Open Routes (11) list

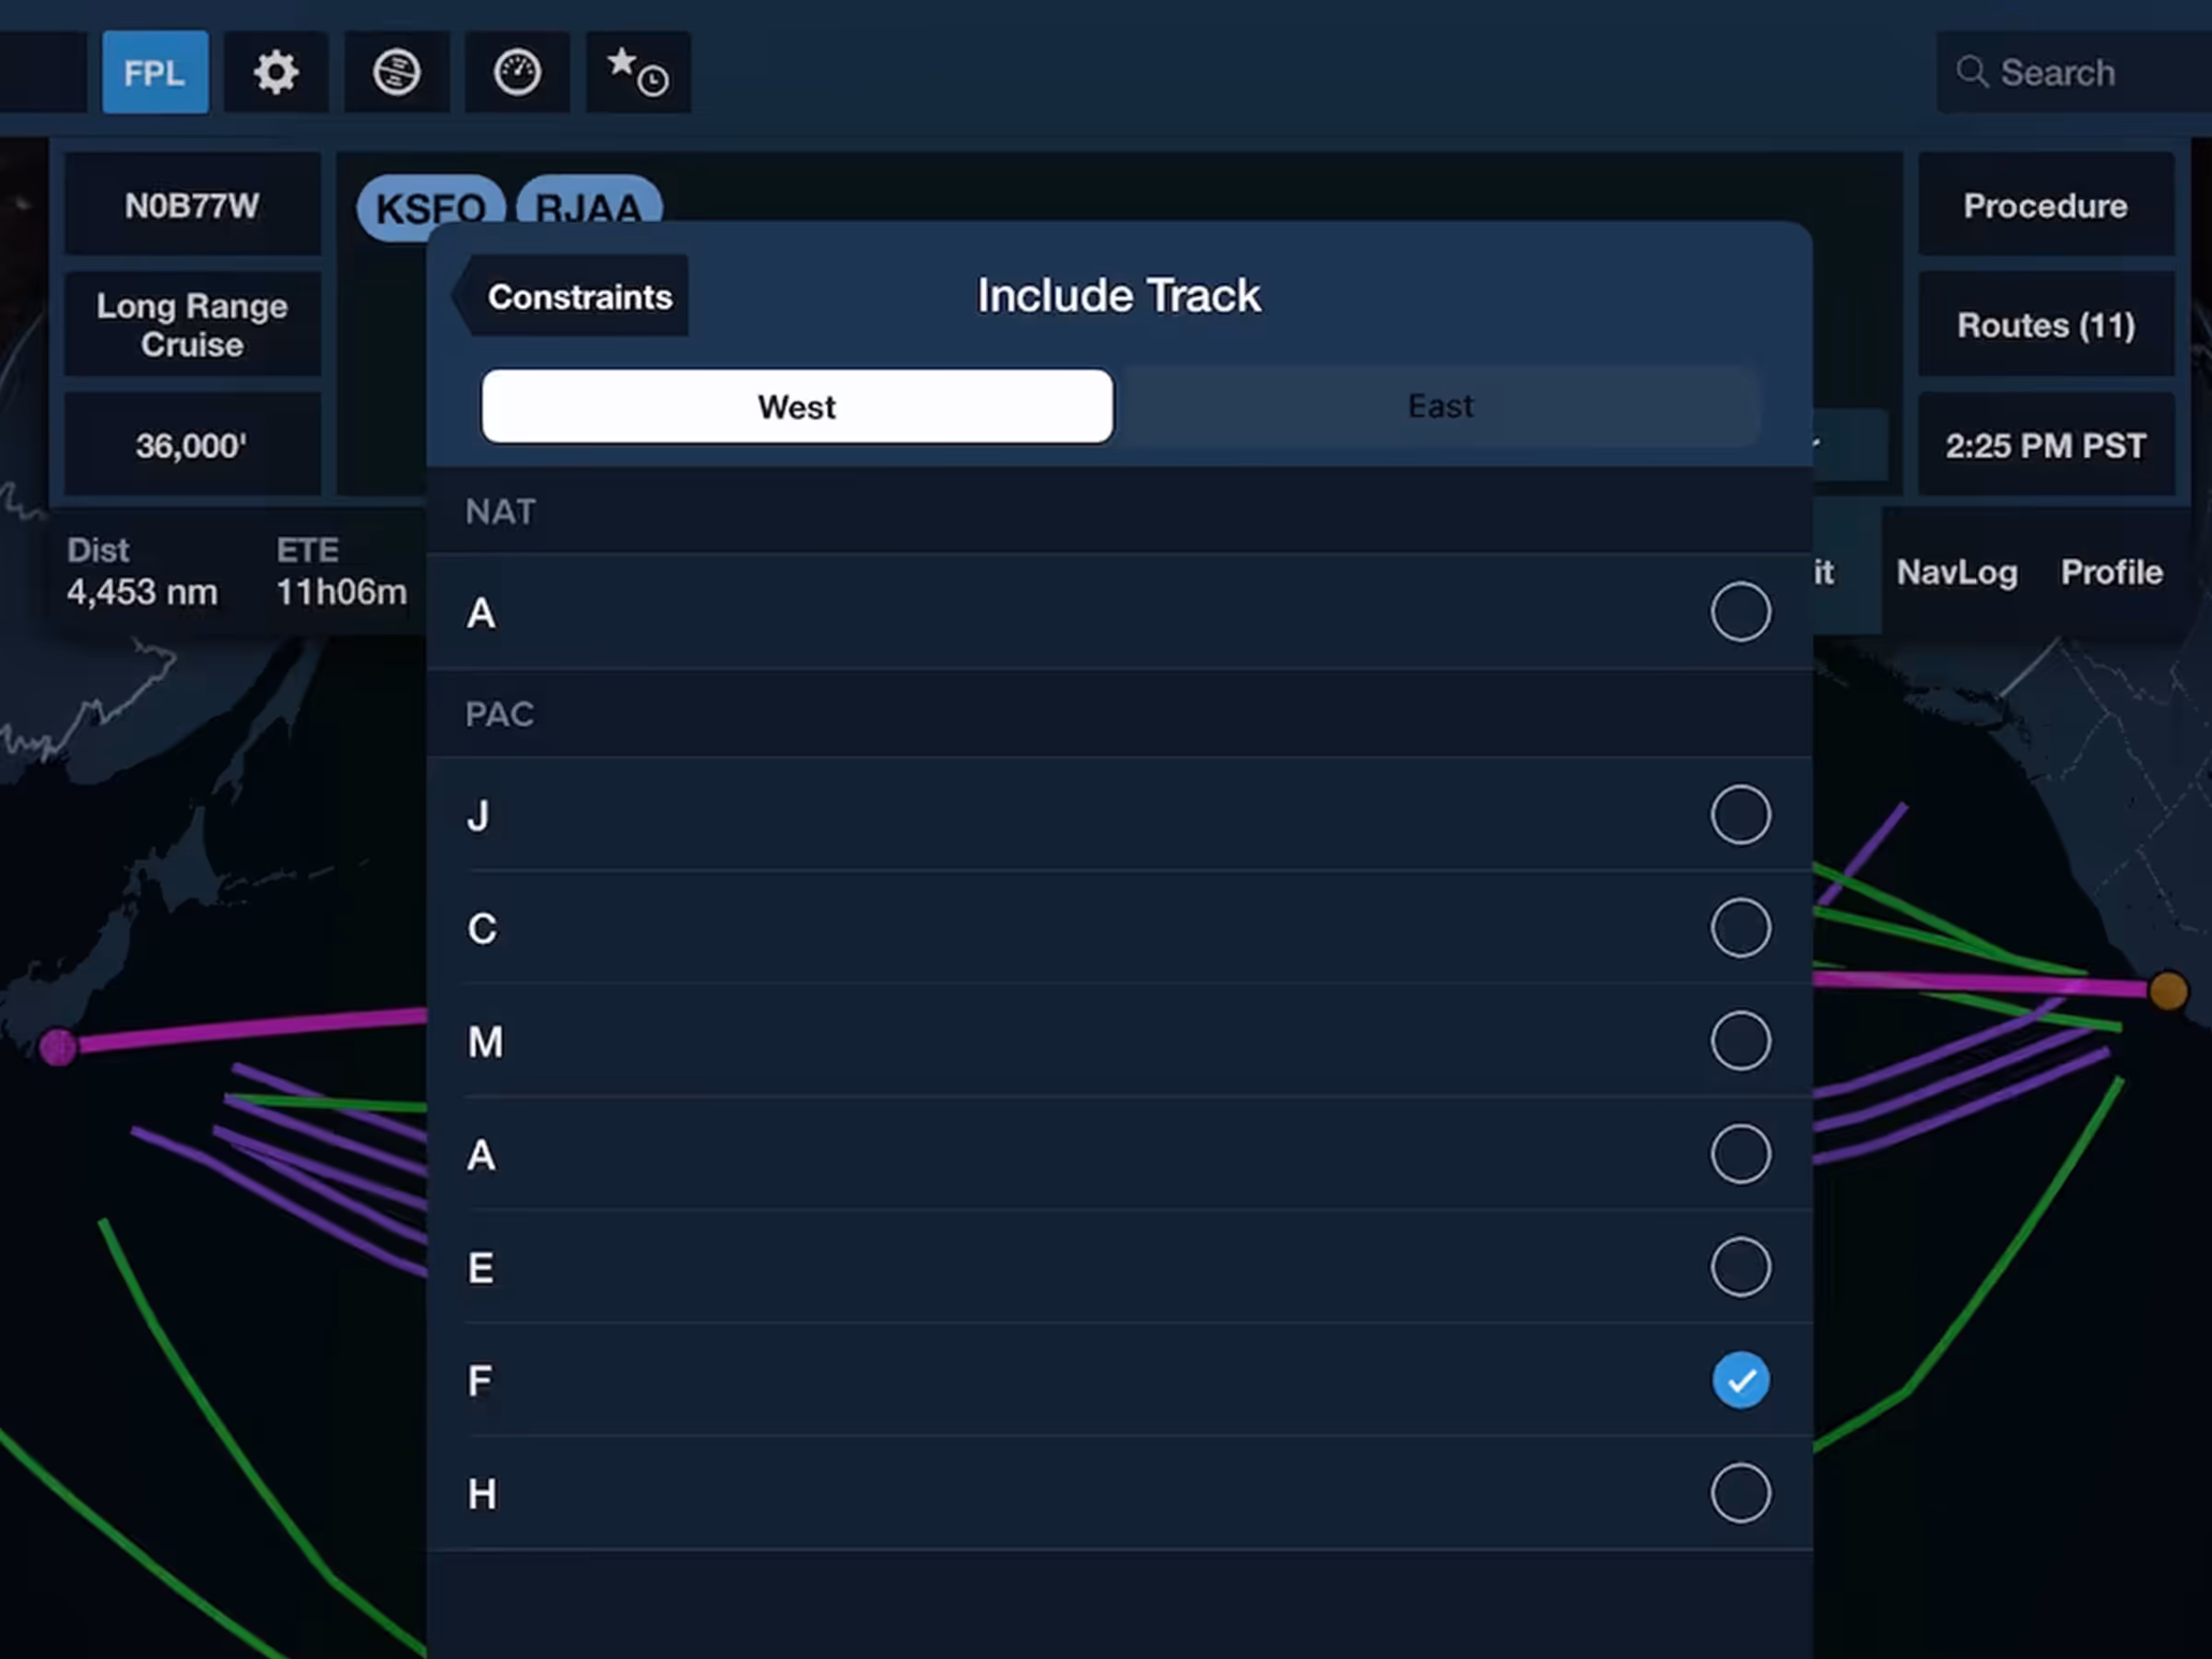pyautogui.click(x=2045, y=325)
